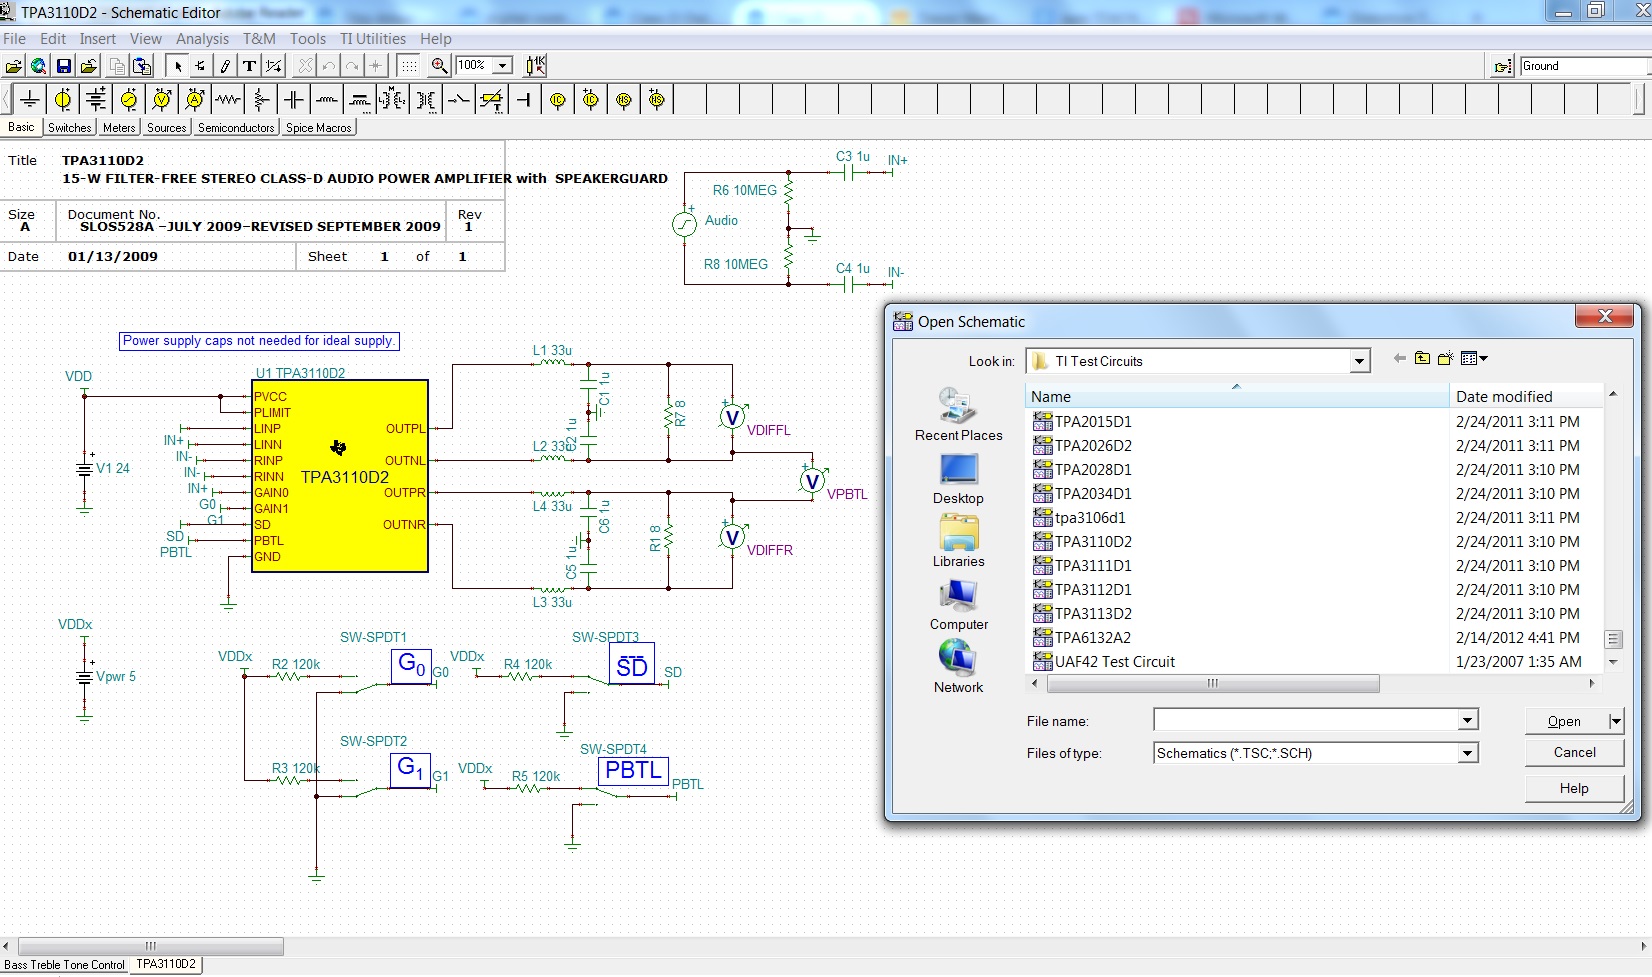The width and height of the screenshot is (1652, 977).
Task: Place a voltage source component
Action: [x=63, y=99]
